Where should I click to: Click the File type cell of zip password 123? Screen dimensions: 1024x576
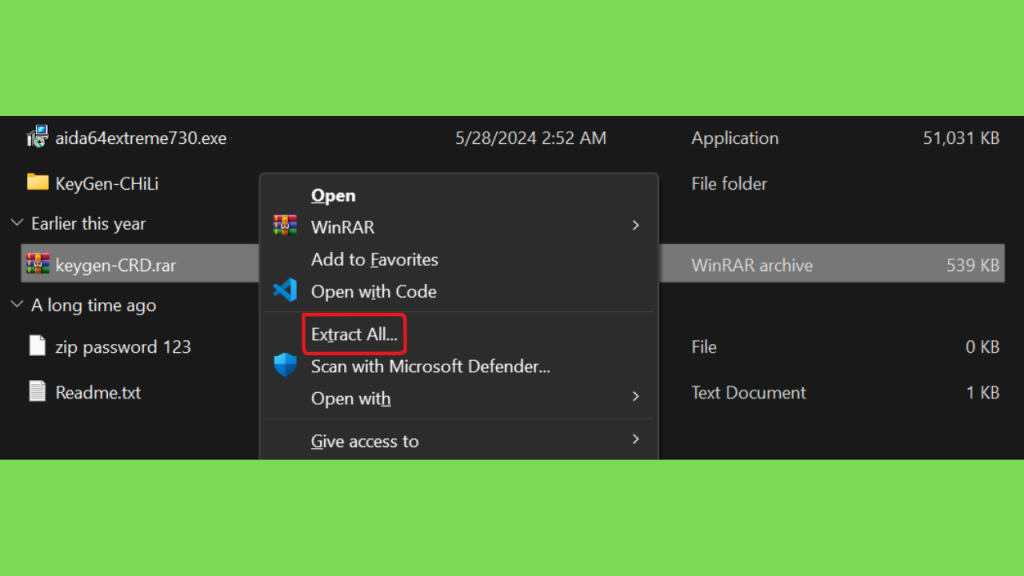[x=704, y=347]
